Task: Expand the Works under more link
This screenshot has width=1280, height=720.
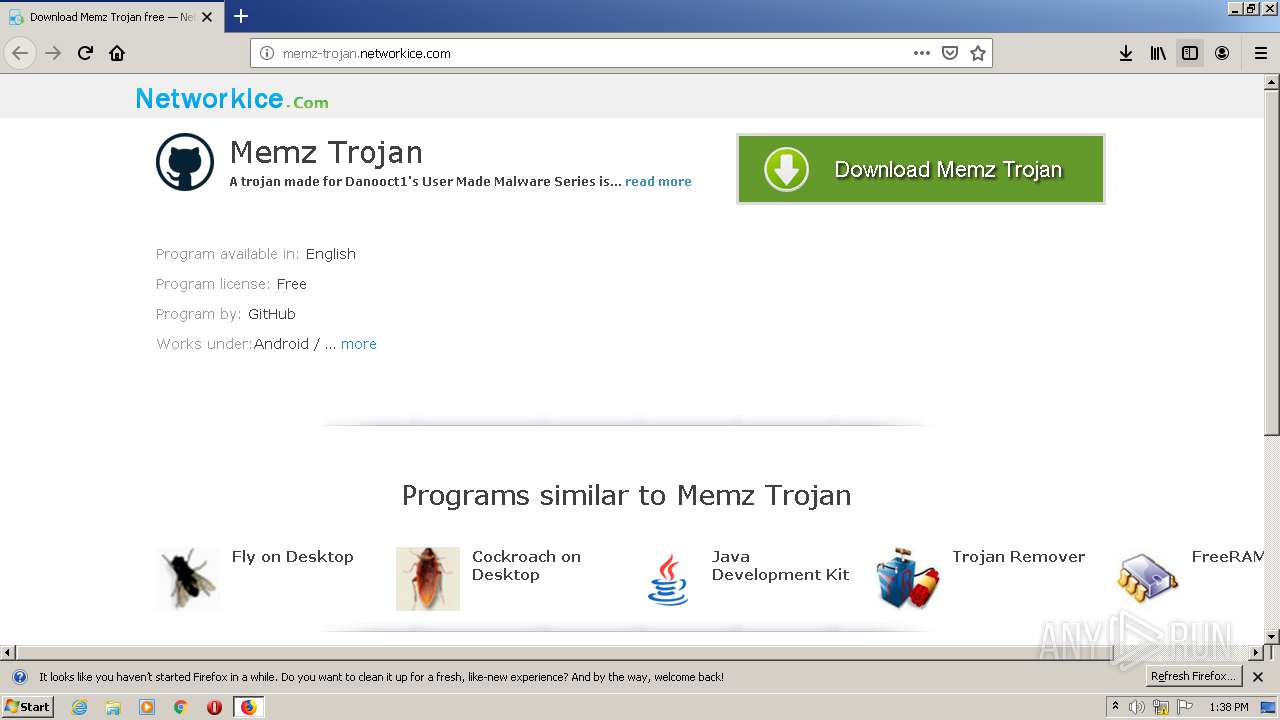Action: 358,344
